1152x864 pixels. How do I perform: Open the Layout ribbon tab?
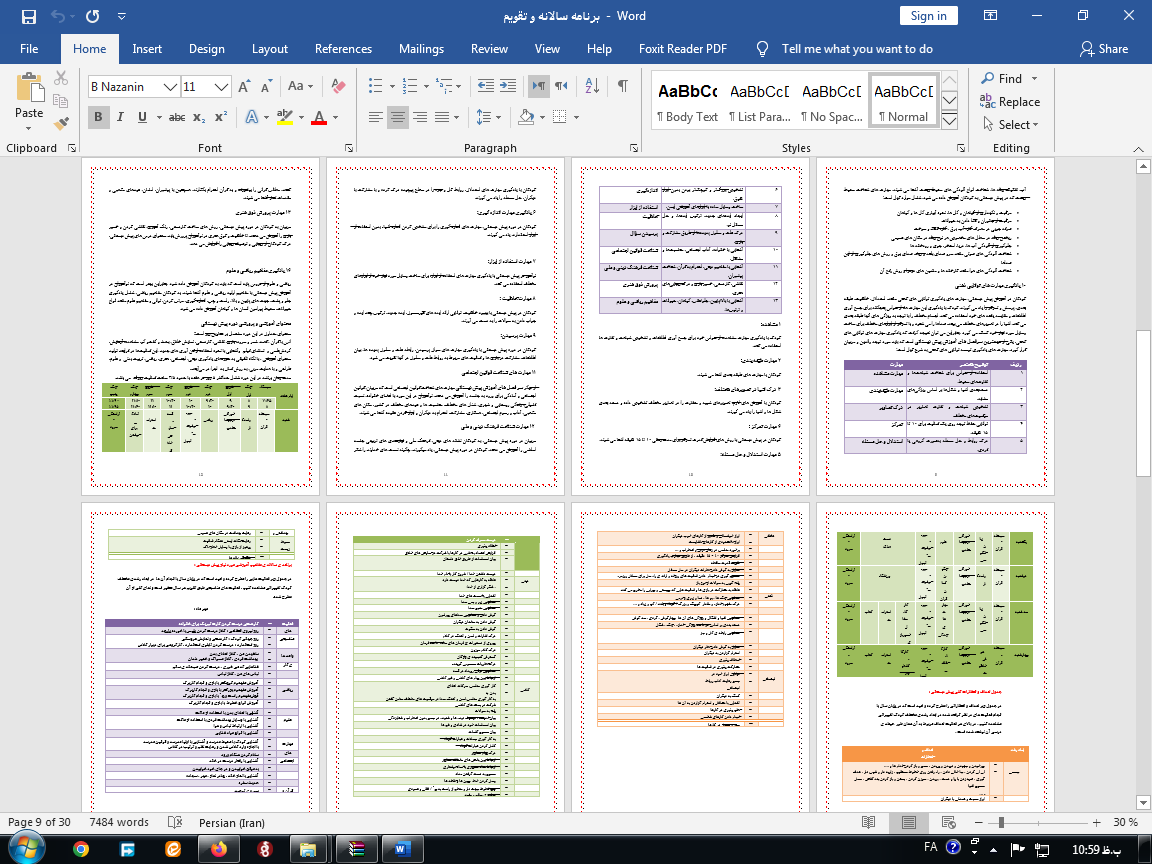click(x=270, y=48)
